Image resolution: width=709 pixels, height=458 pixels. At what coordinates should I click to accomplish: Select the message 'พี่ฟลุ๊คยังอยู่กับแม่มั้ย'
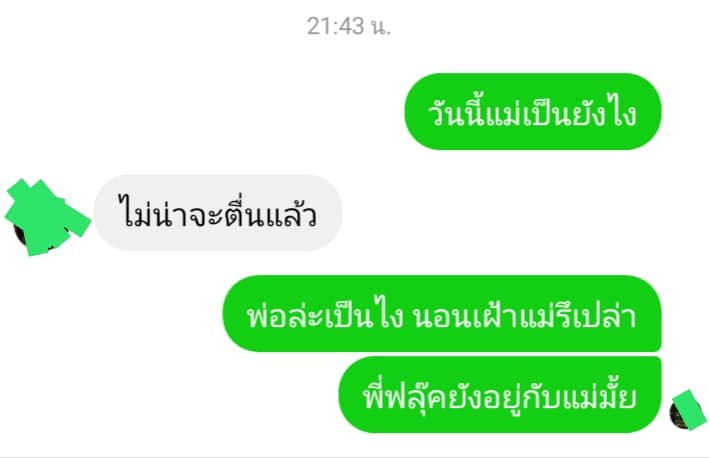coord(500,394)
